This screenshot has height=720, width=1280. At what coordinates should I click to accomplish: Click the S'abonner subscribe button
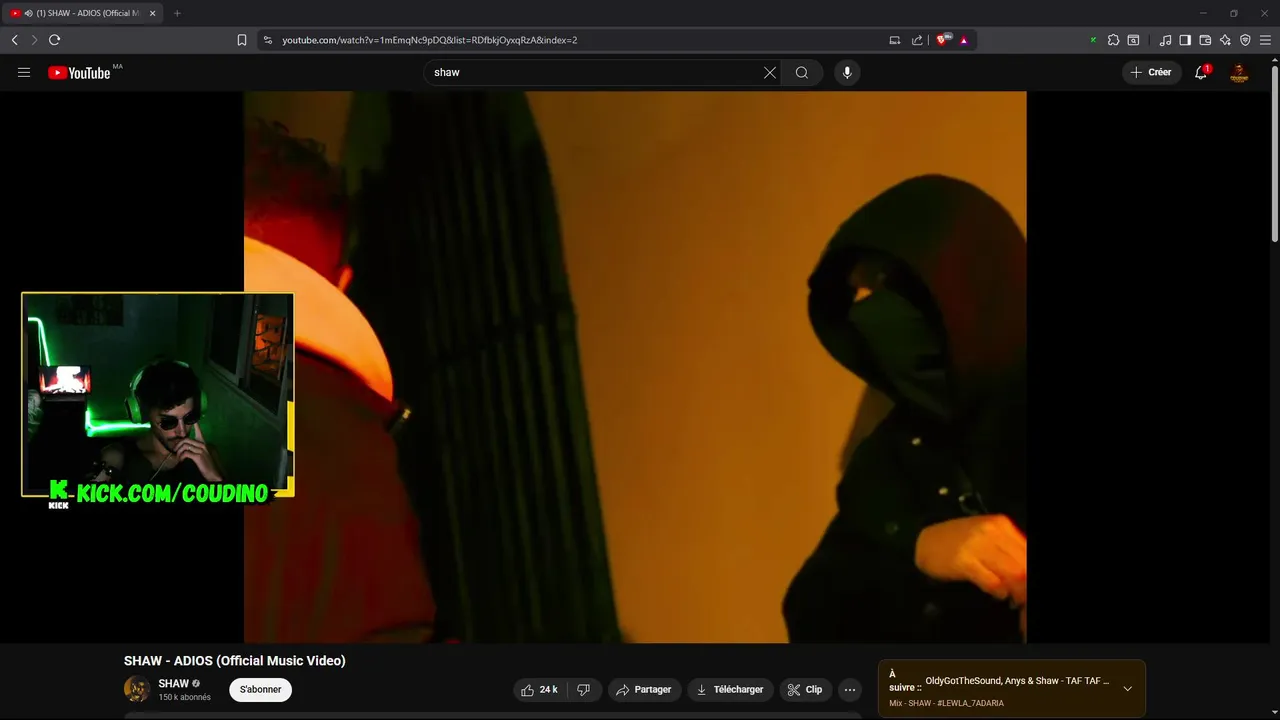(260, 689)
